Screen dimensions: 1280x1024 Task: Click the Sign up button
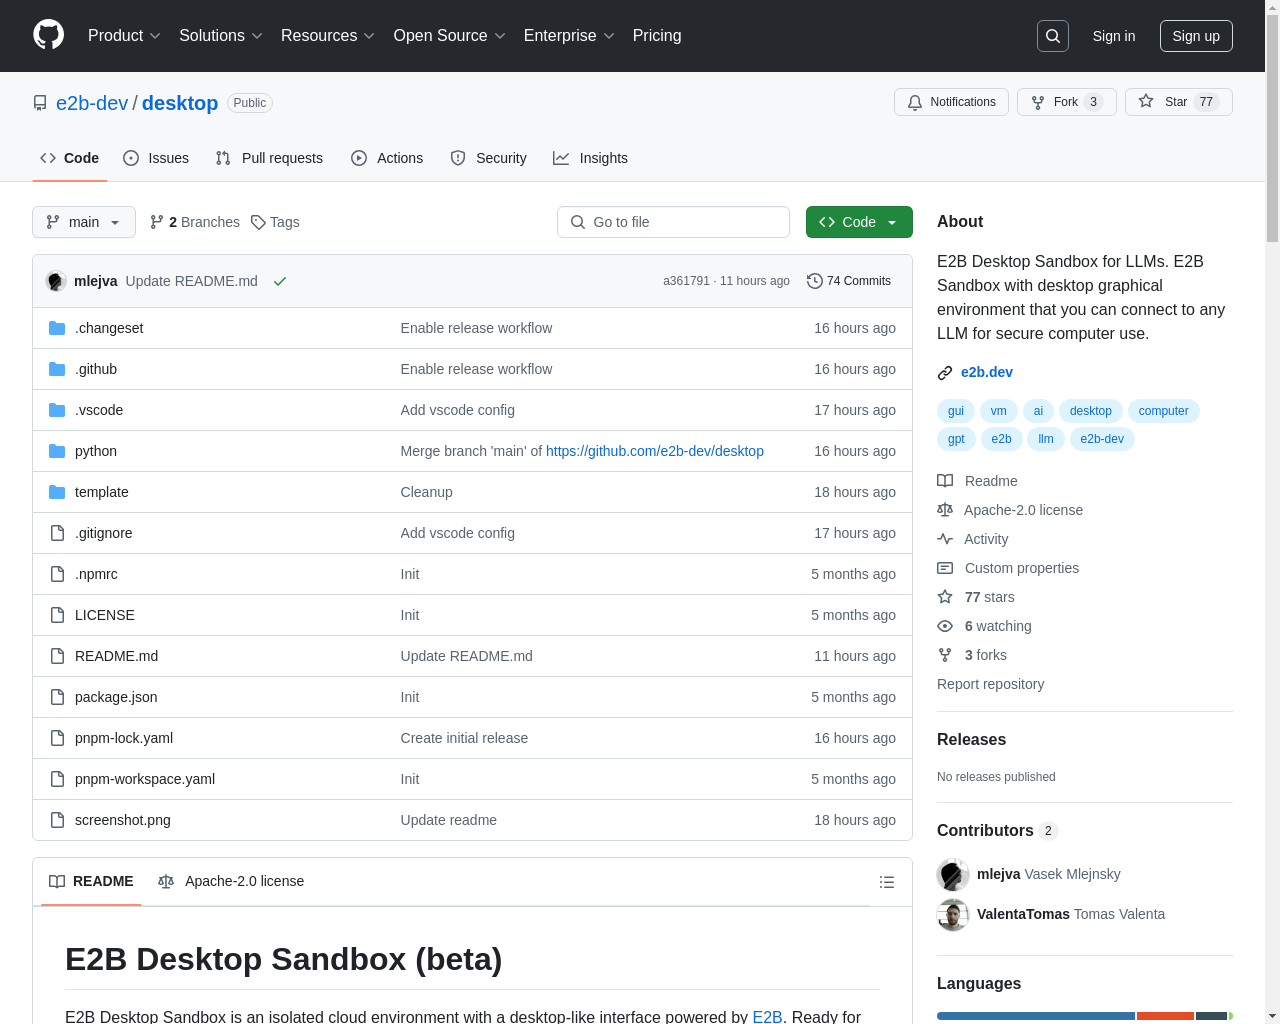click(1196, 36)
